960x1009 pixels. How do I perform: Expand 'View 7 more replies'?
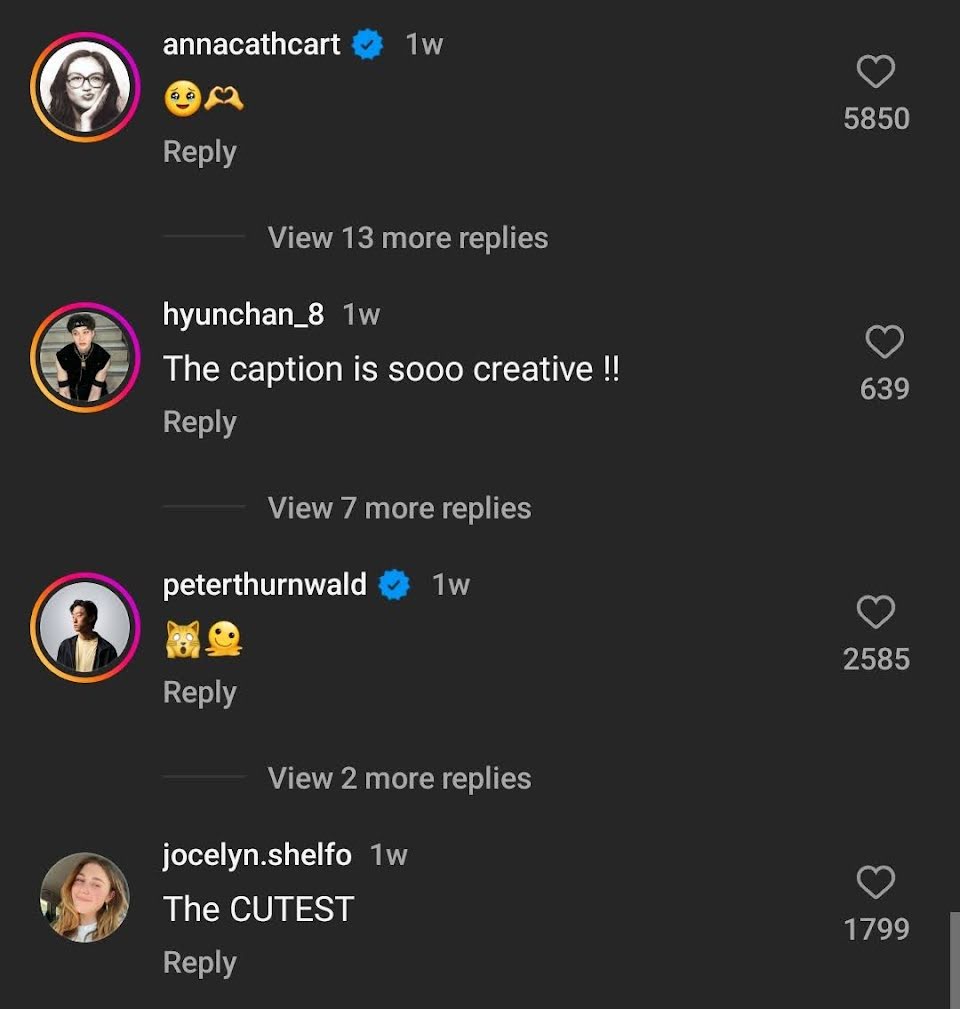[x=399, y=508]
